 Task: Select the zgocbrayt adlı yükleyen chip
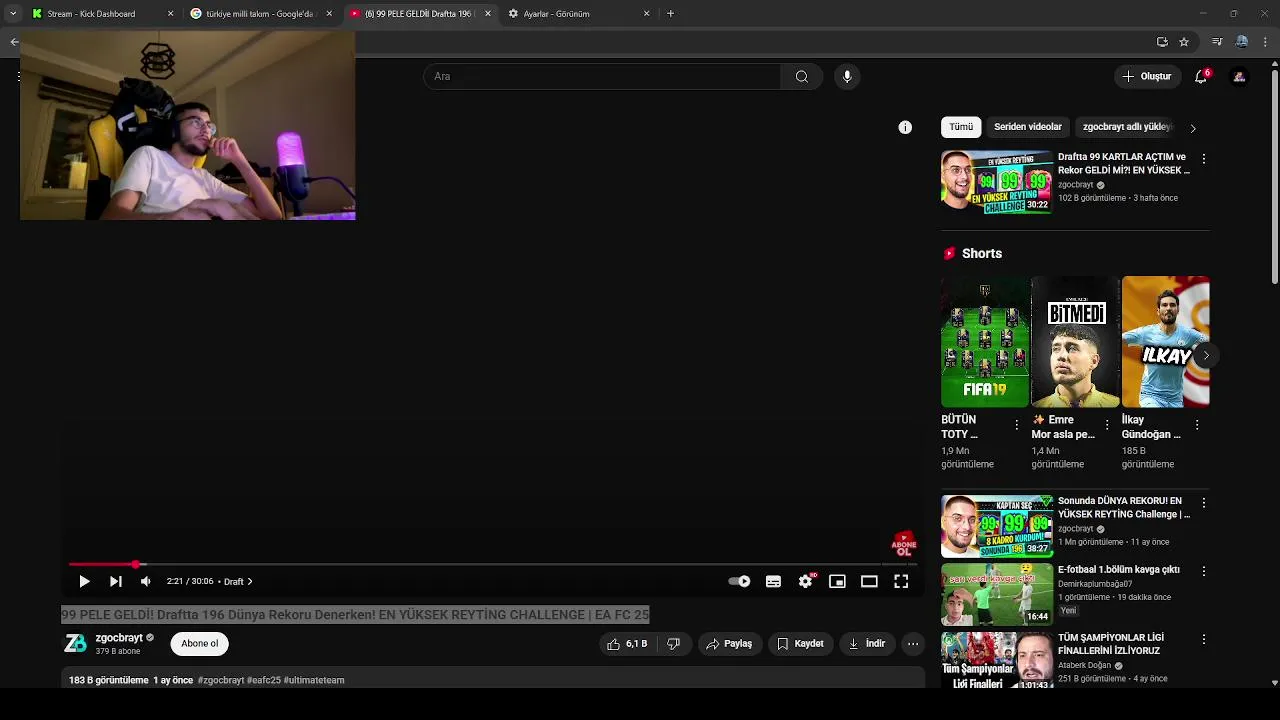click(x=1126, y=127)
